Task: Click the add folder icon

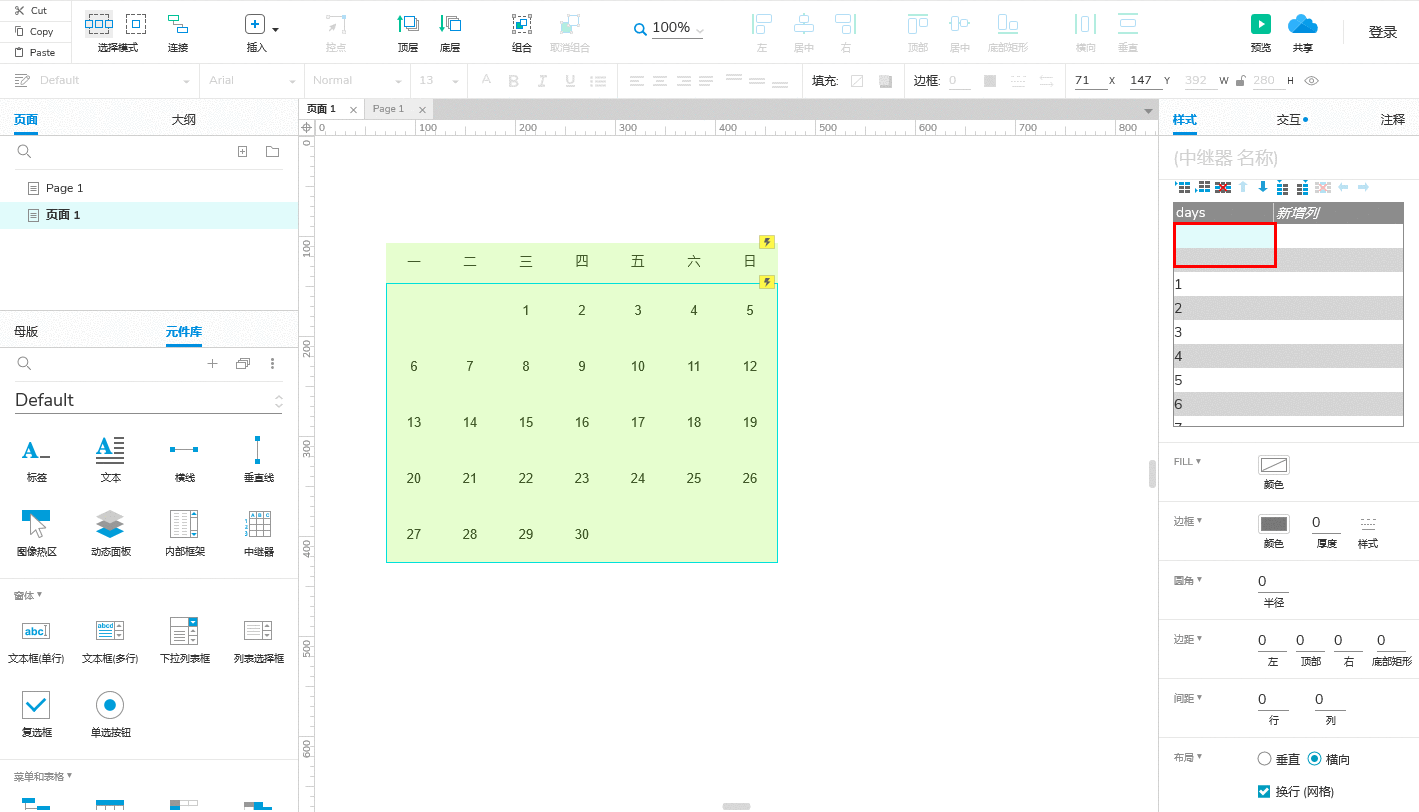Action: [x=272, y=152]
